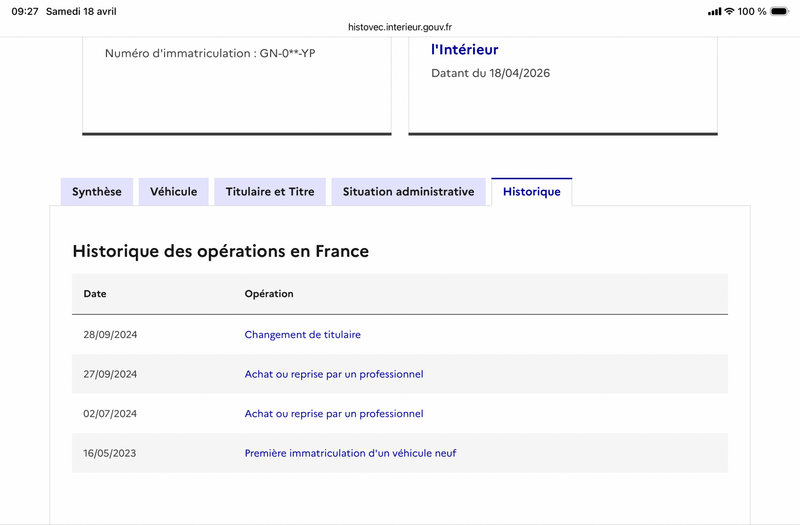Tap the histovec.interieur.gouv.fr address bar
Screen dimensions: 800x525
pos(399,27)
